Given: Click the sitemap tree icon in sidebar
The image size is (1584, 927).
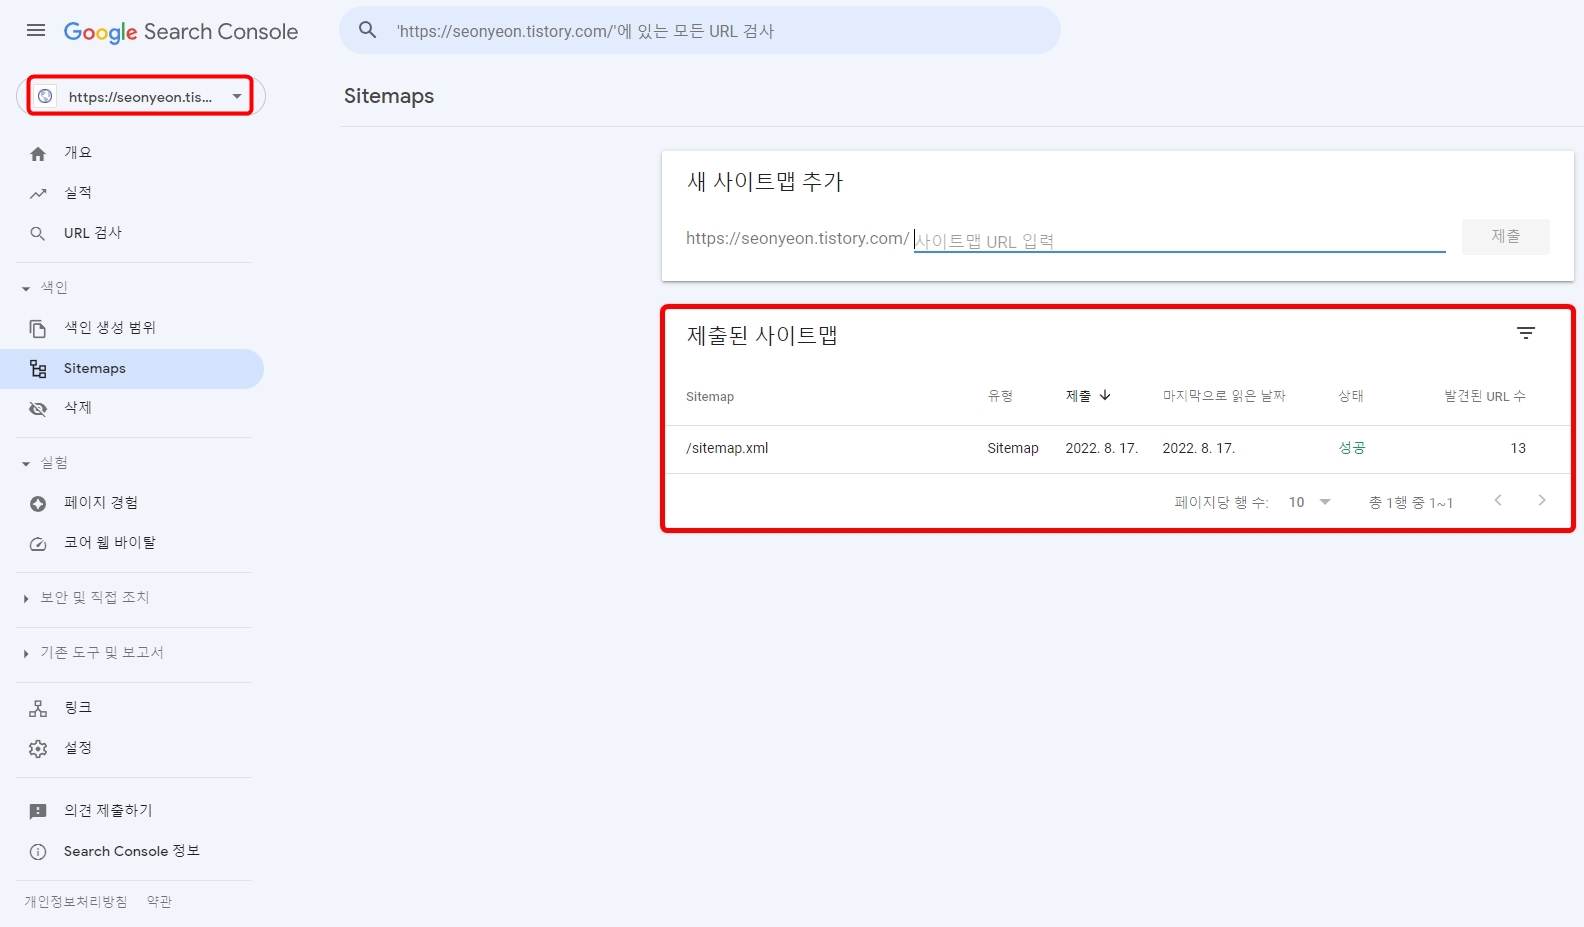Looking at the screenshot, I should coord(38,369).
